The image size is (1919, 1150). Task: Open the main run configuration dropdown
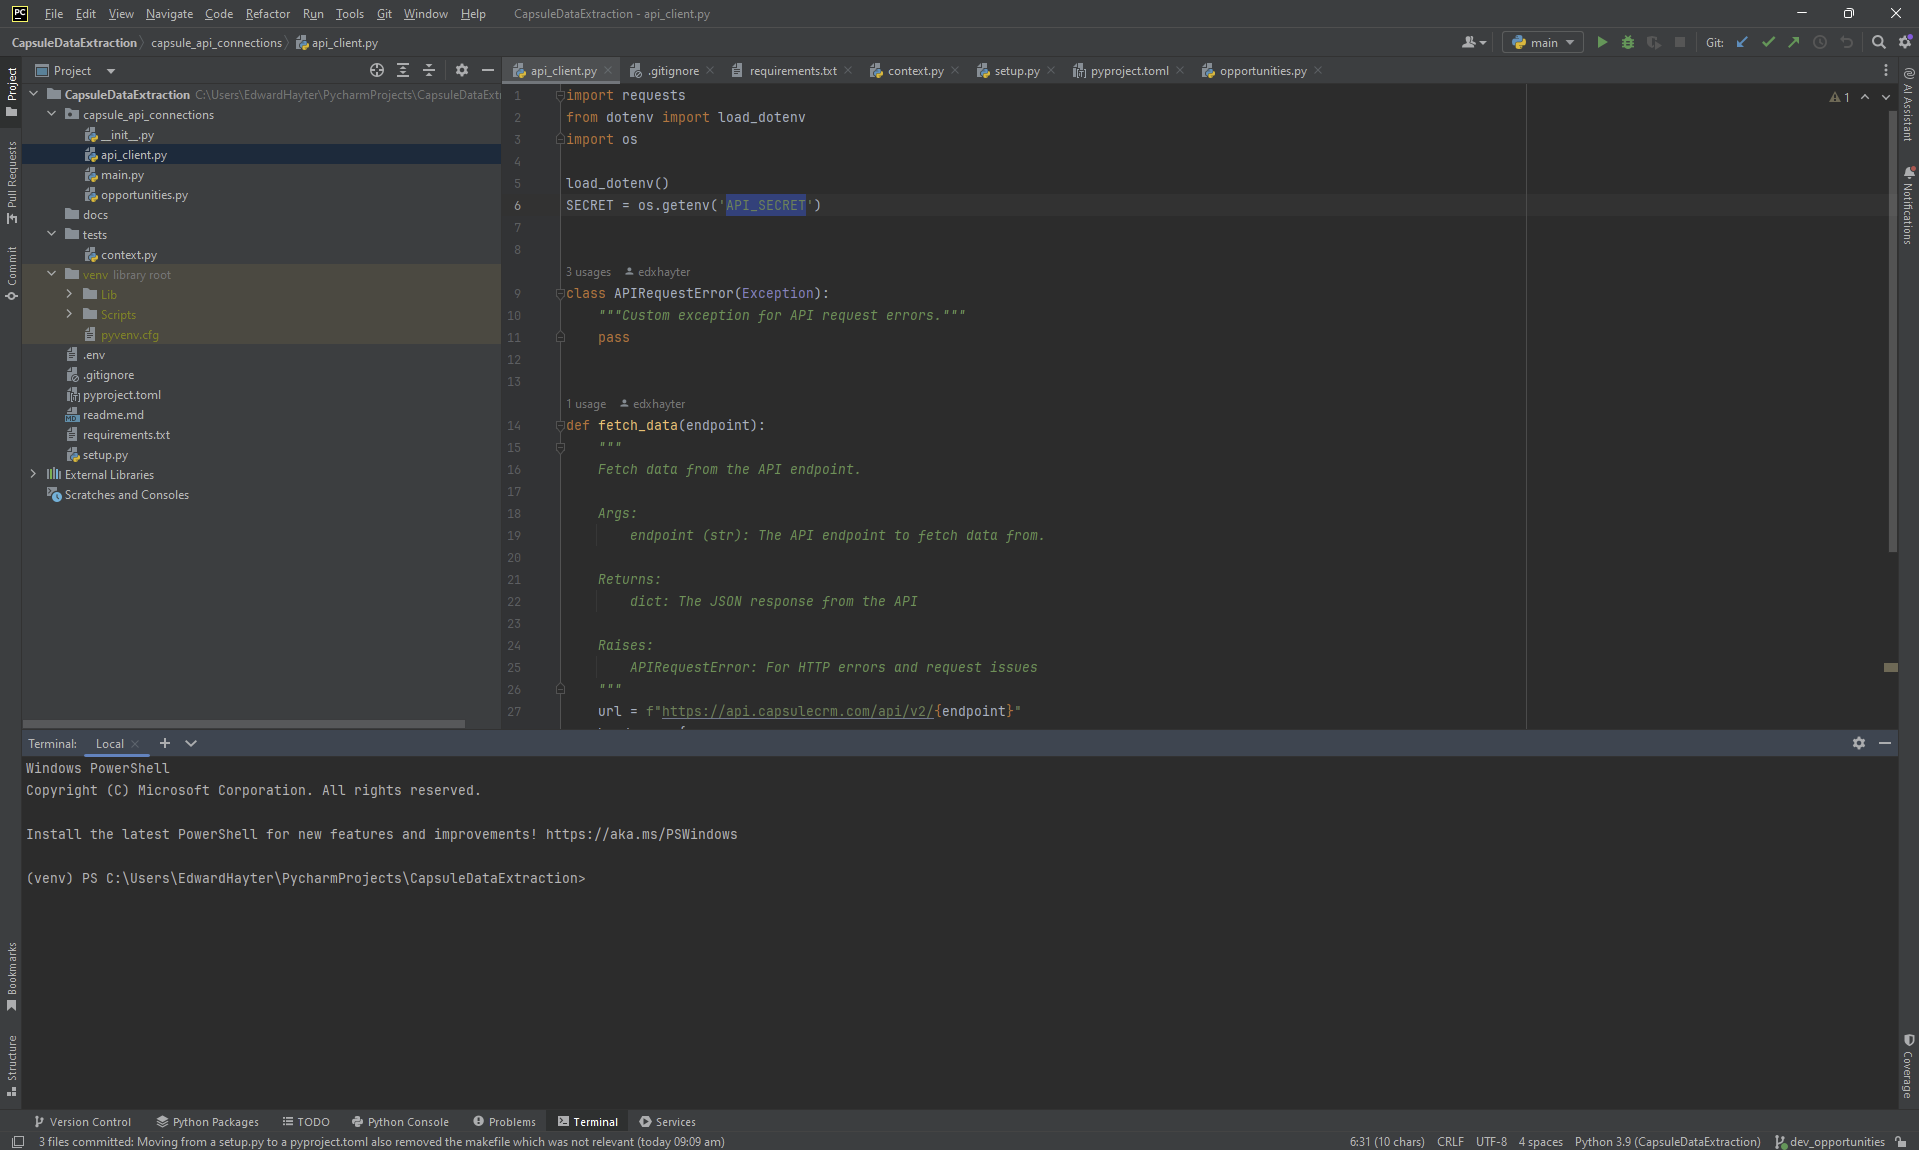click(1543, 43)
